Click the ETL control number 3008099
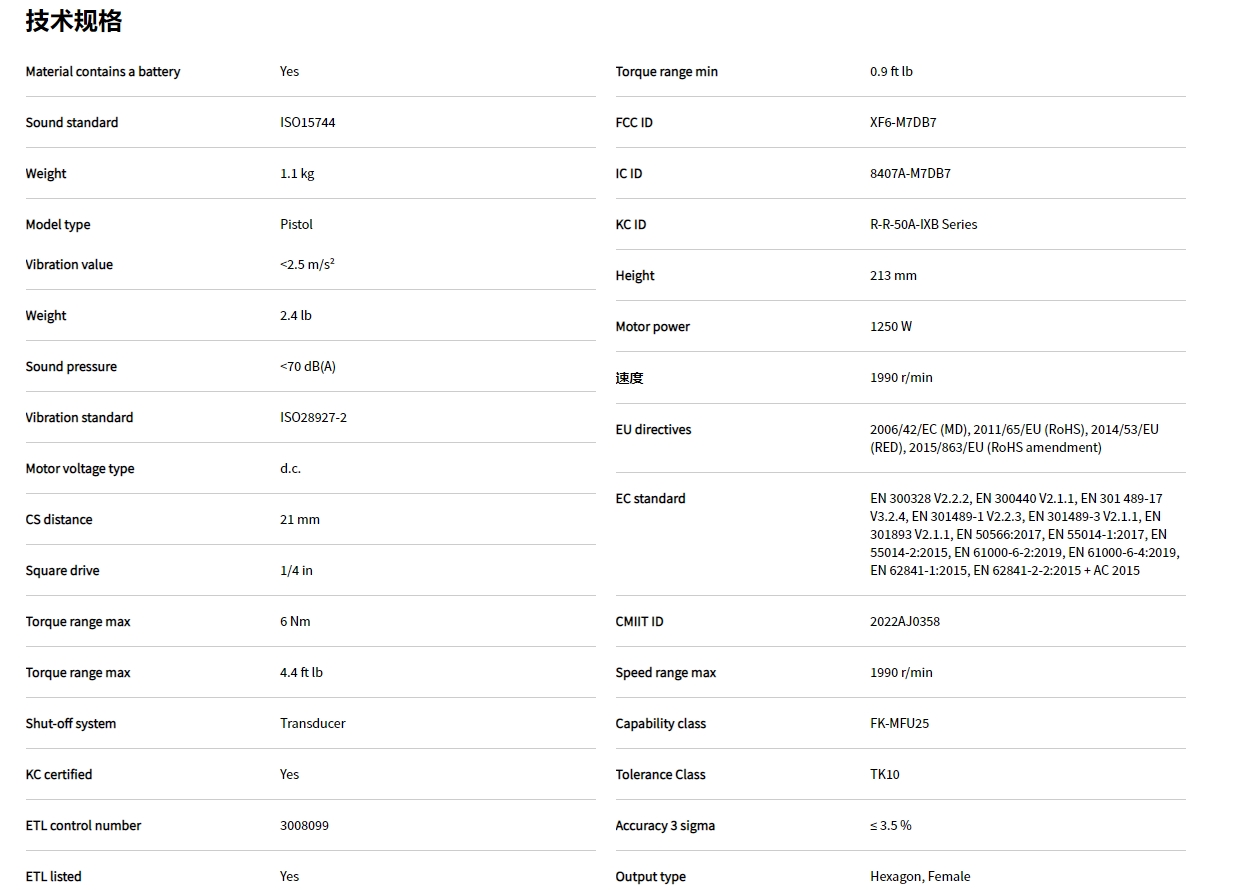1240x890 pixels. 304,826
